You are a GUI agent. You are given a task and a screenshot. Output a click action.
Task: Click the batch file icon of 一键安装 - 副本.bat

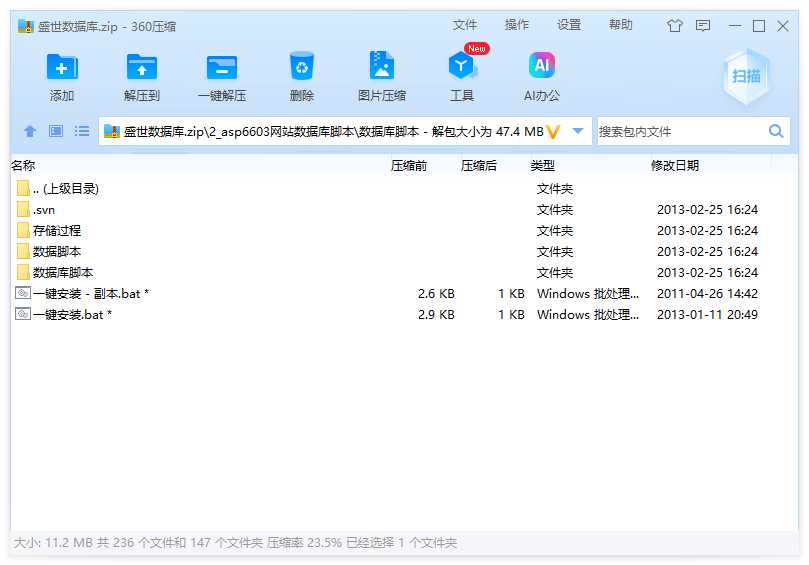[x=23, y=293]
